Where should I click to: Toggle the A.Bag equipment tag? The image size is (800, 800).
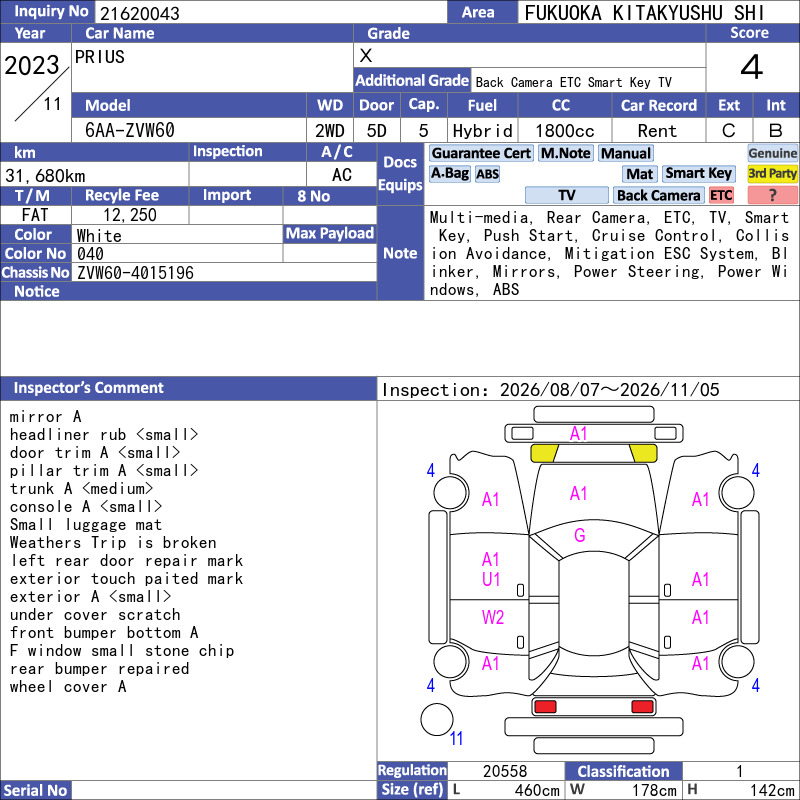tap(449, 174)
